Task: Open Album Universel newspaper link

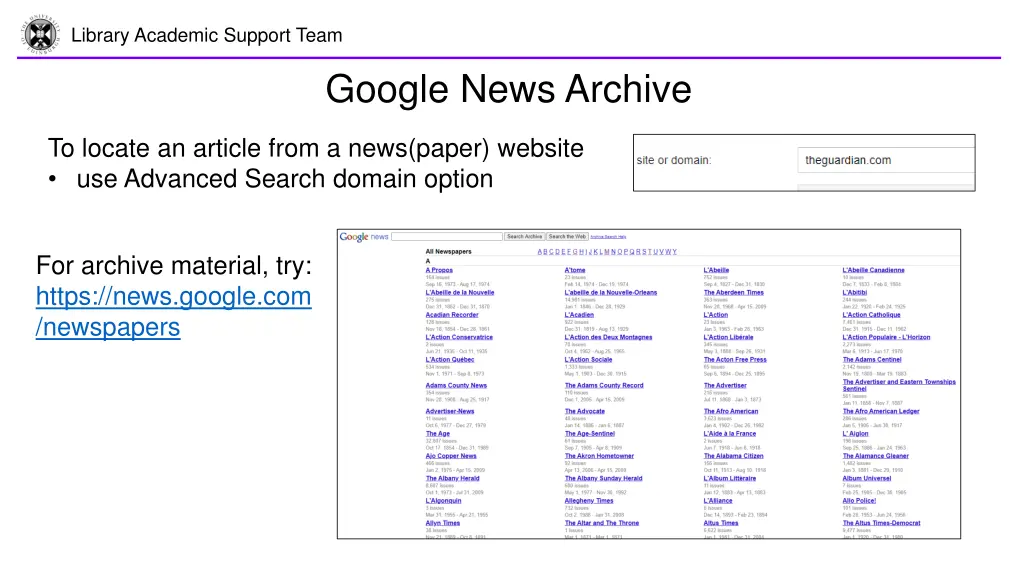Action: (x=867, y=479)
